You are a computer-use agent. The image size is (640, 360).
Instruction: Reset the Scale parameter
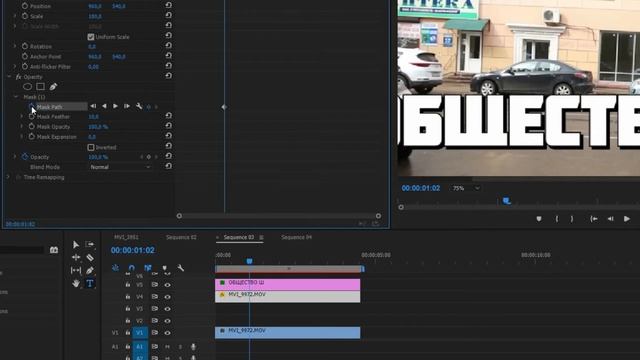tap(168, 16)
